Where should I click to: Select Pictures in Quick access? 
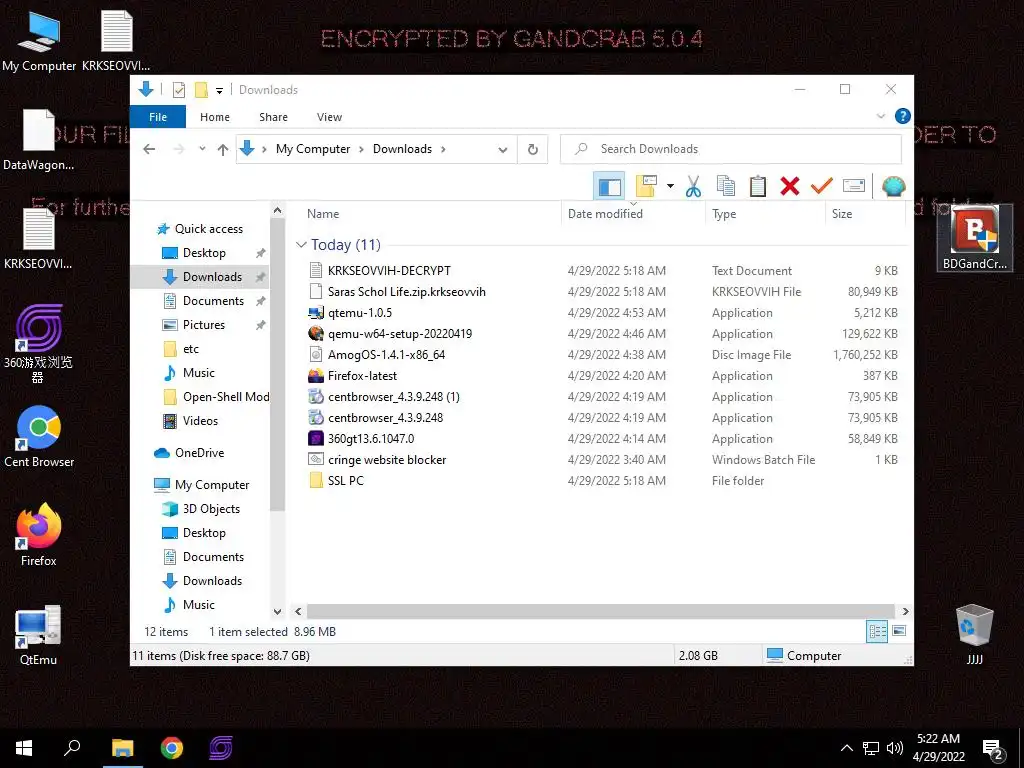click(204, 325)
